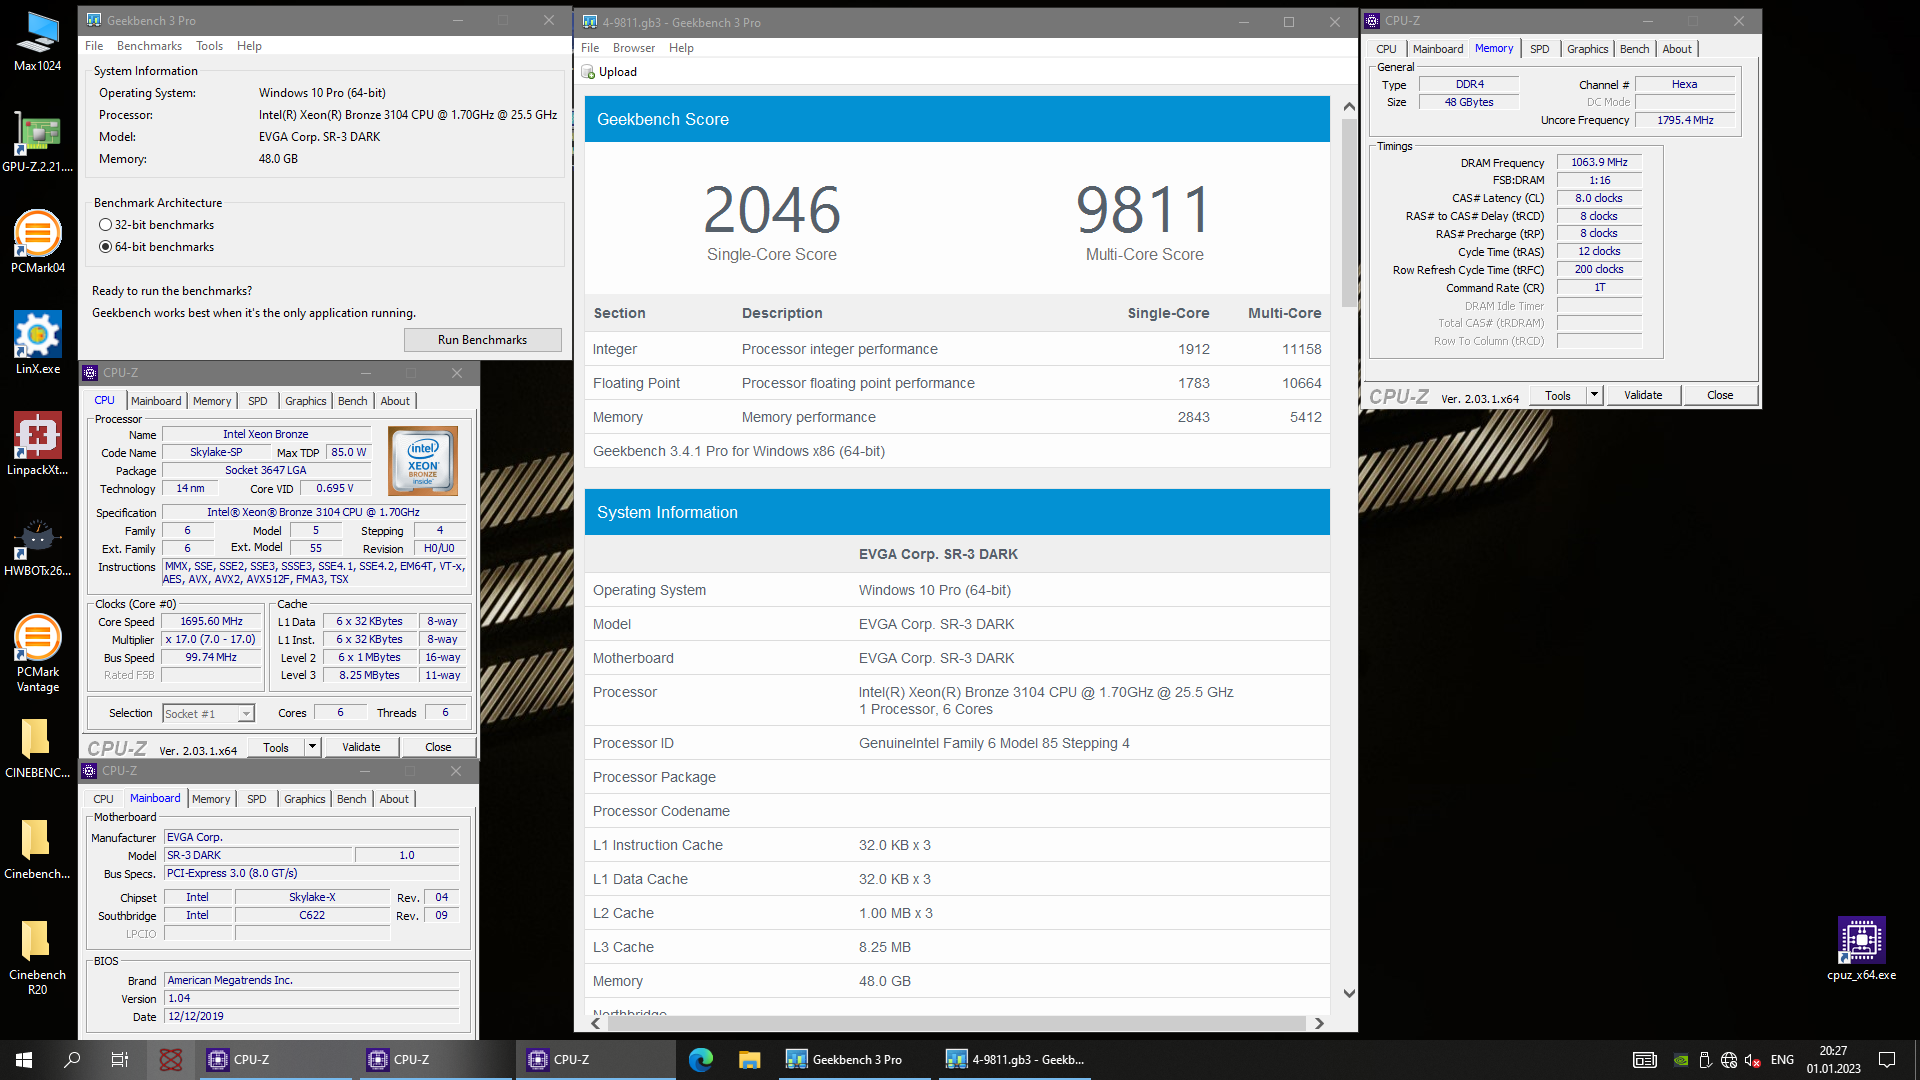This screenshot has height=1080, width=1920.
Task: Click the Multi-Core score 9811
Action: point(1144,210)
